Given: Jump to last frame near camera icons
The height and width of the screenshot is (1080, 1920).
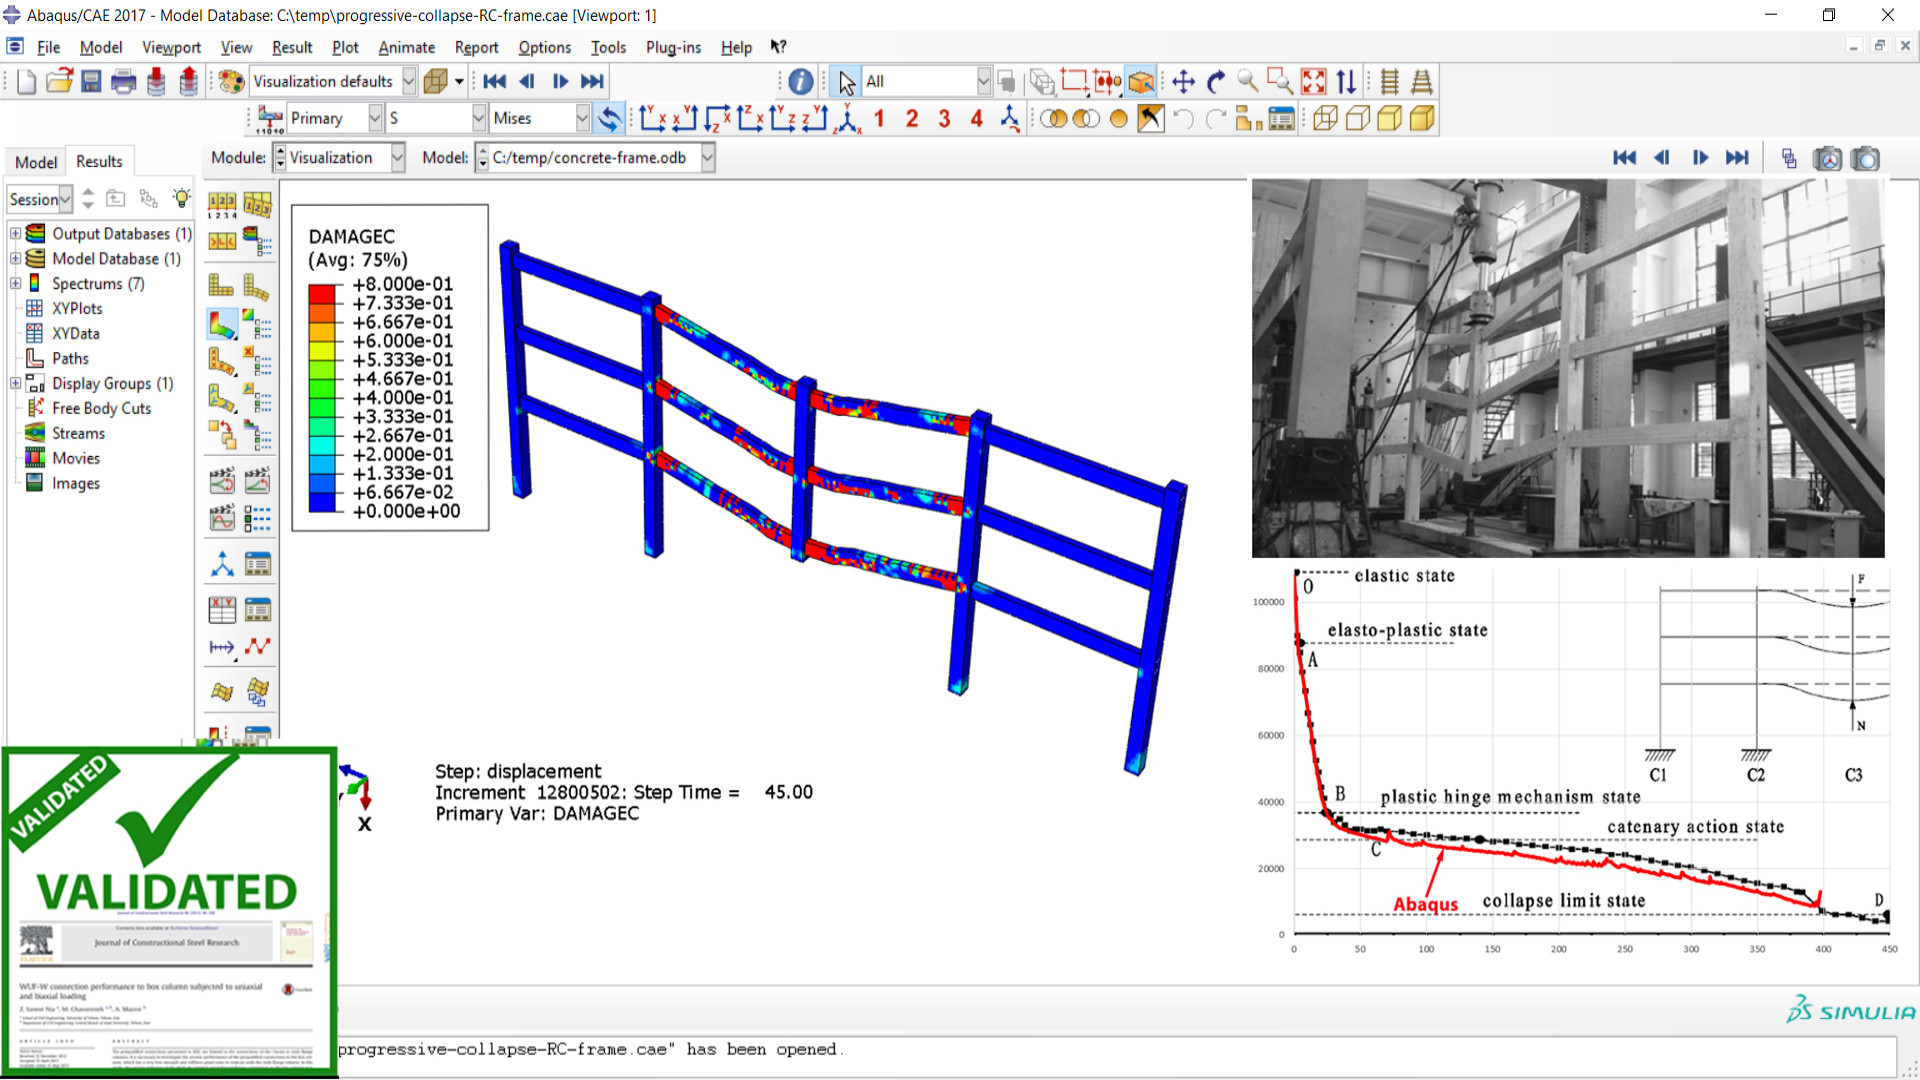Looking at the screenshot, I should coord(1738,158).
